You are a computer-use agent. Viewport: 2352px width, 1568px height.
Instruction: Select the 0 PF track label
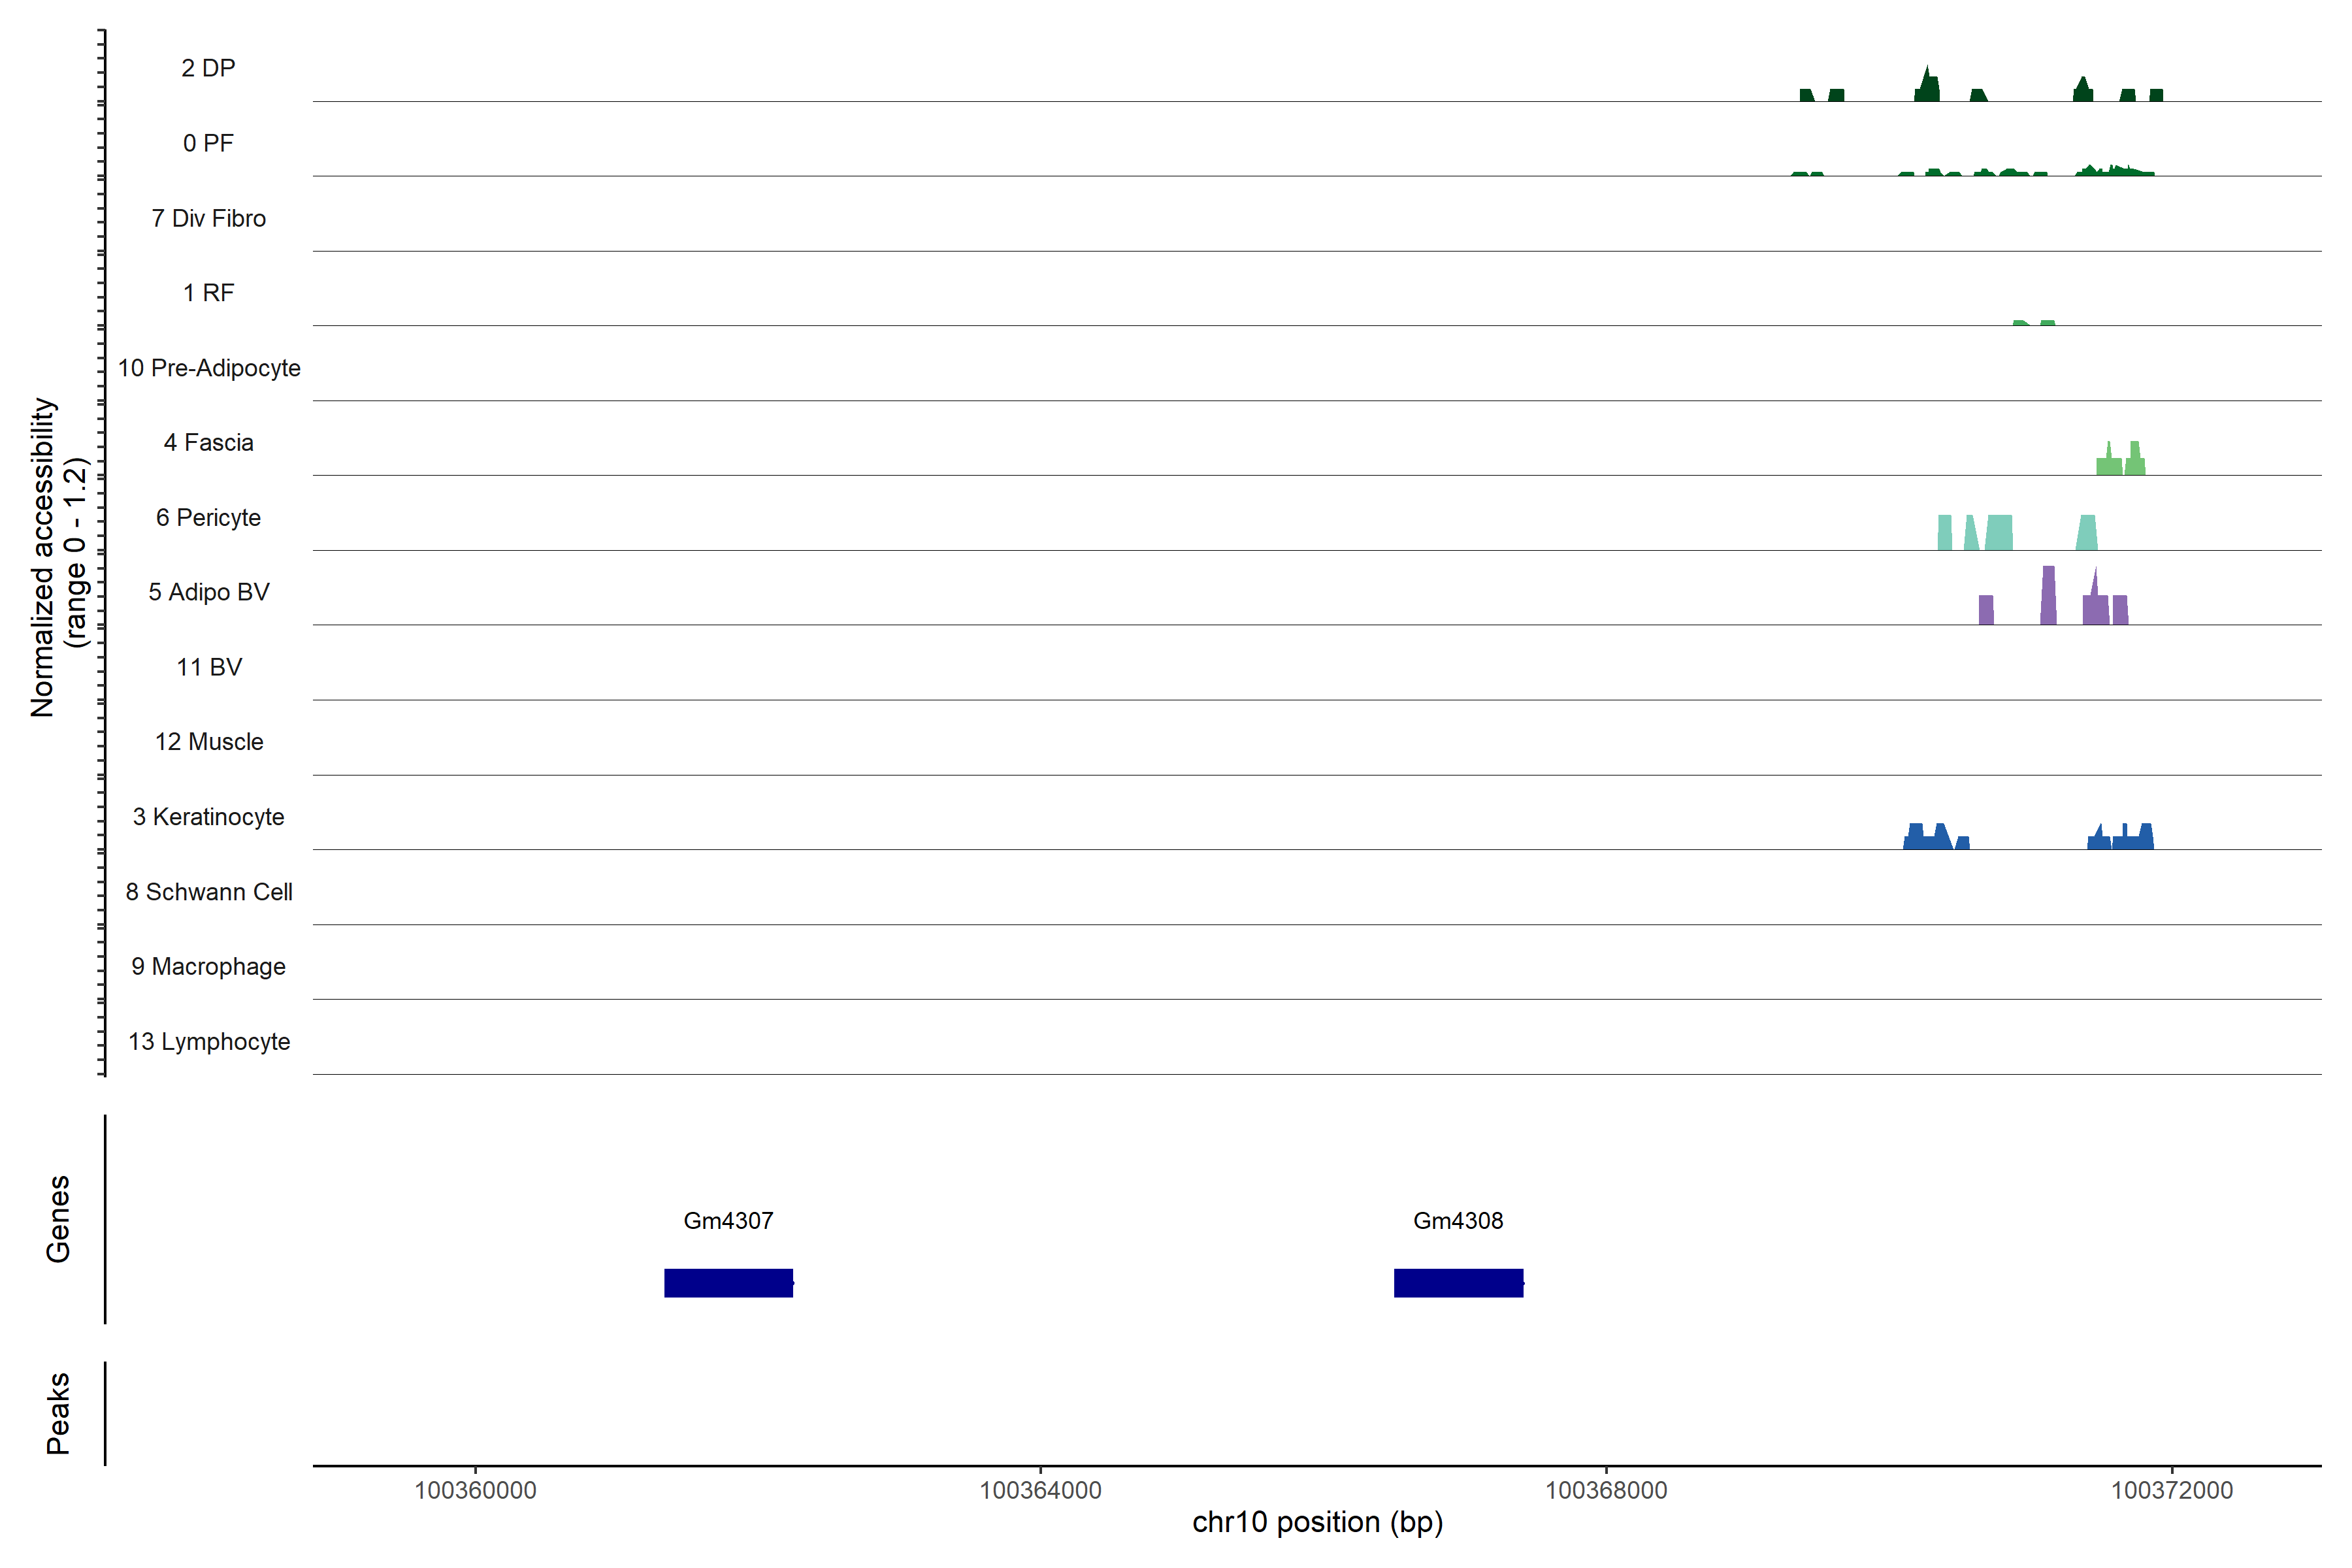(x=208, y=143)
